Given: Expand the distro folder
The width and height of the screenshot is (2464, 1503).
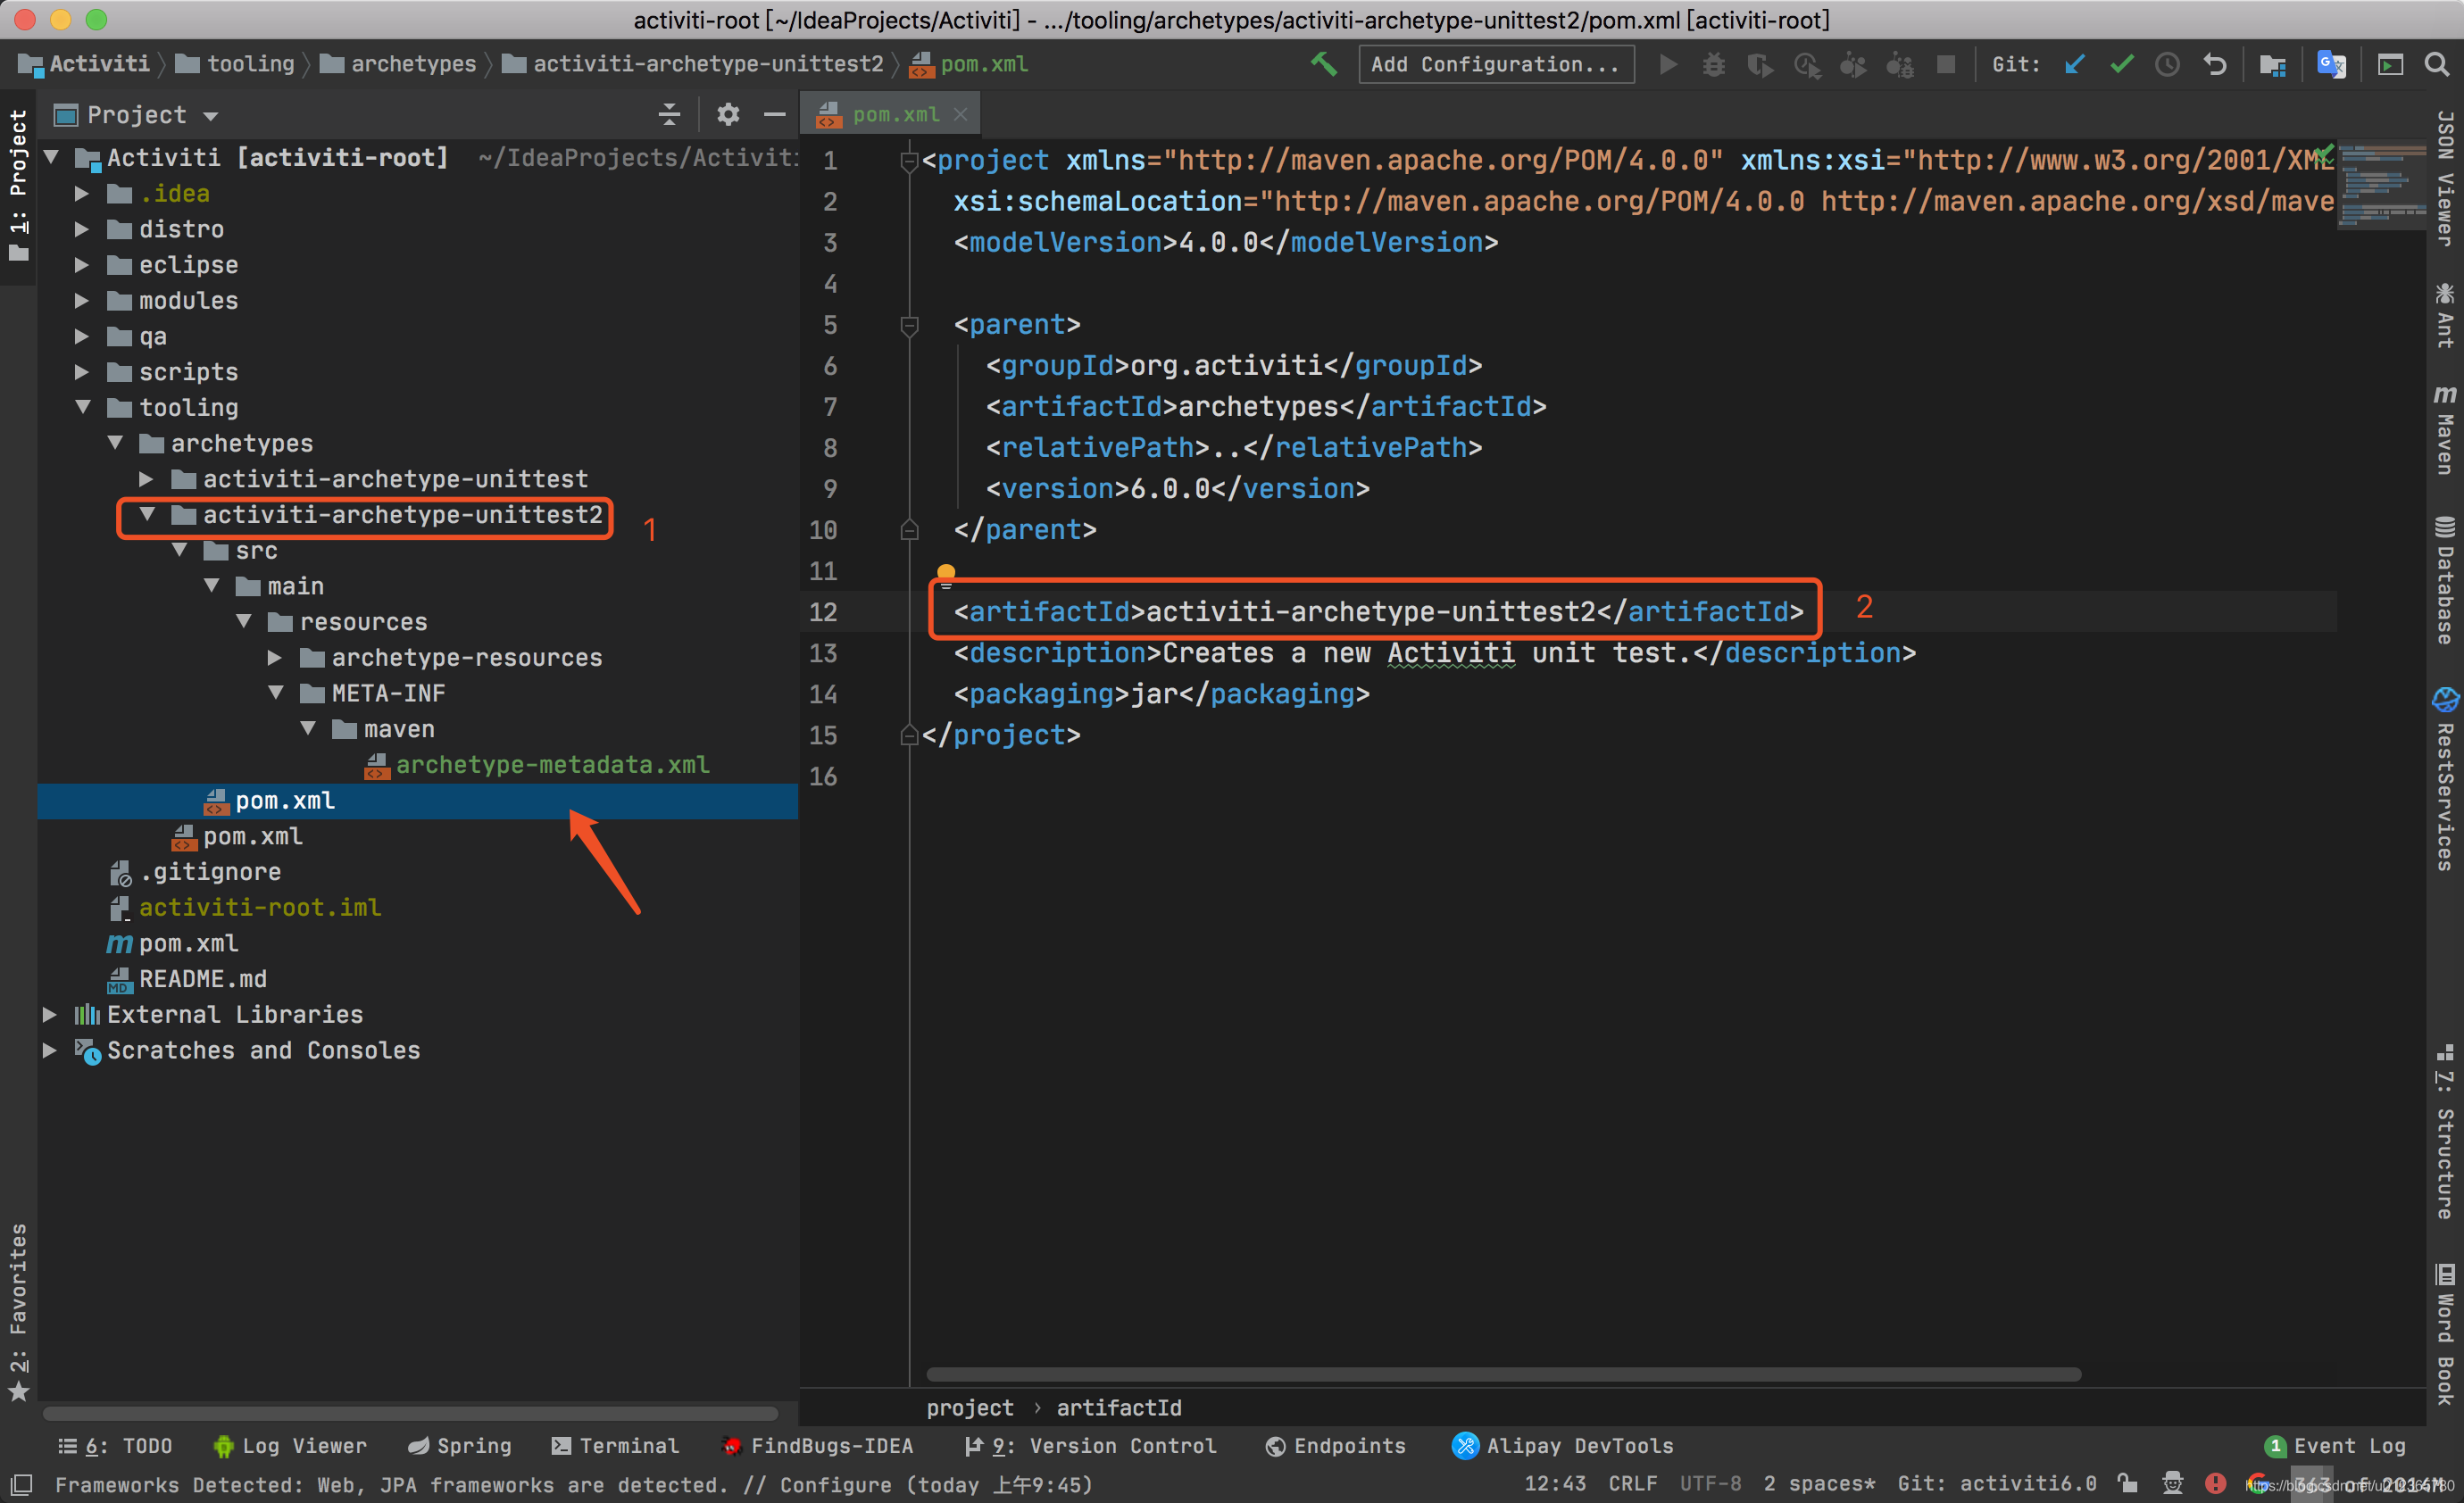Looking at the screenshot, I should pyautogui.click(x=82, y=230).
